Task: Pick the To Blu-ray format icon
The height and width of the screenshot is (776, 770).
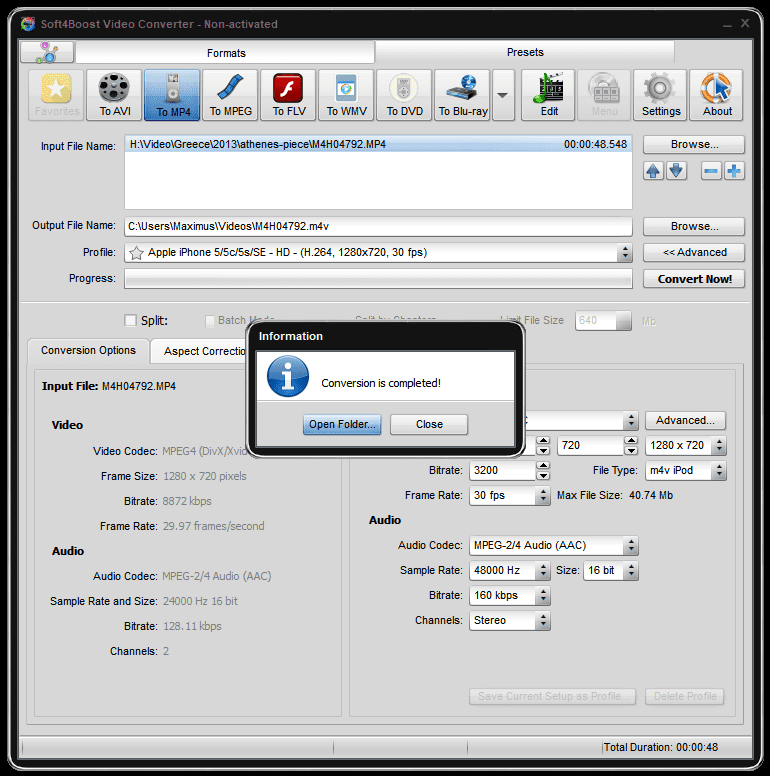Action: (x=463, y=95)
